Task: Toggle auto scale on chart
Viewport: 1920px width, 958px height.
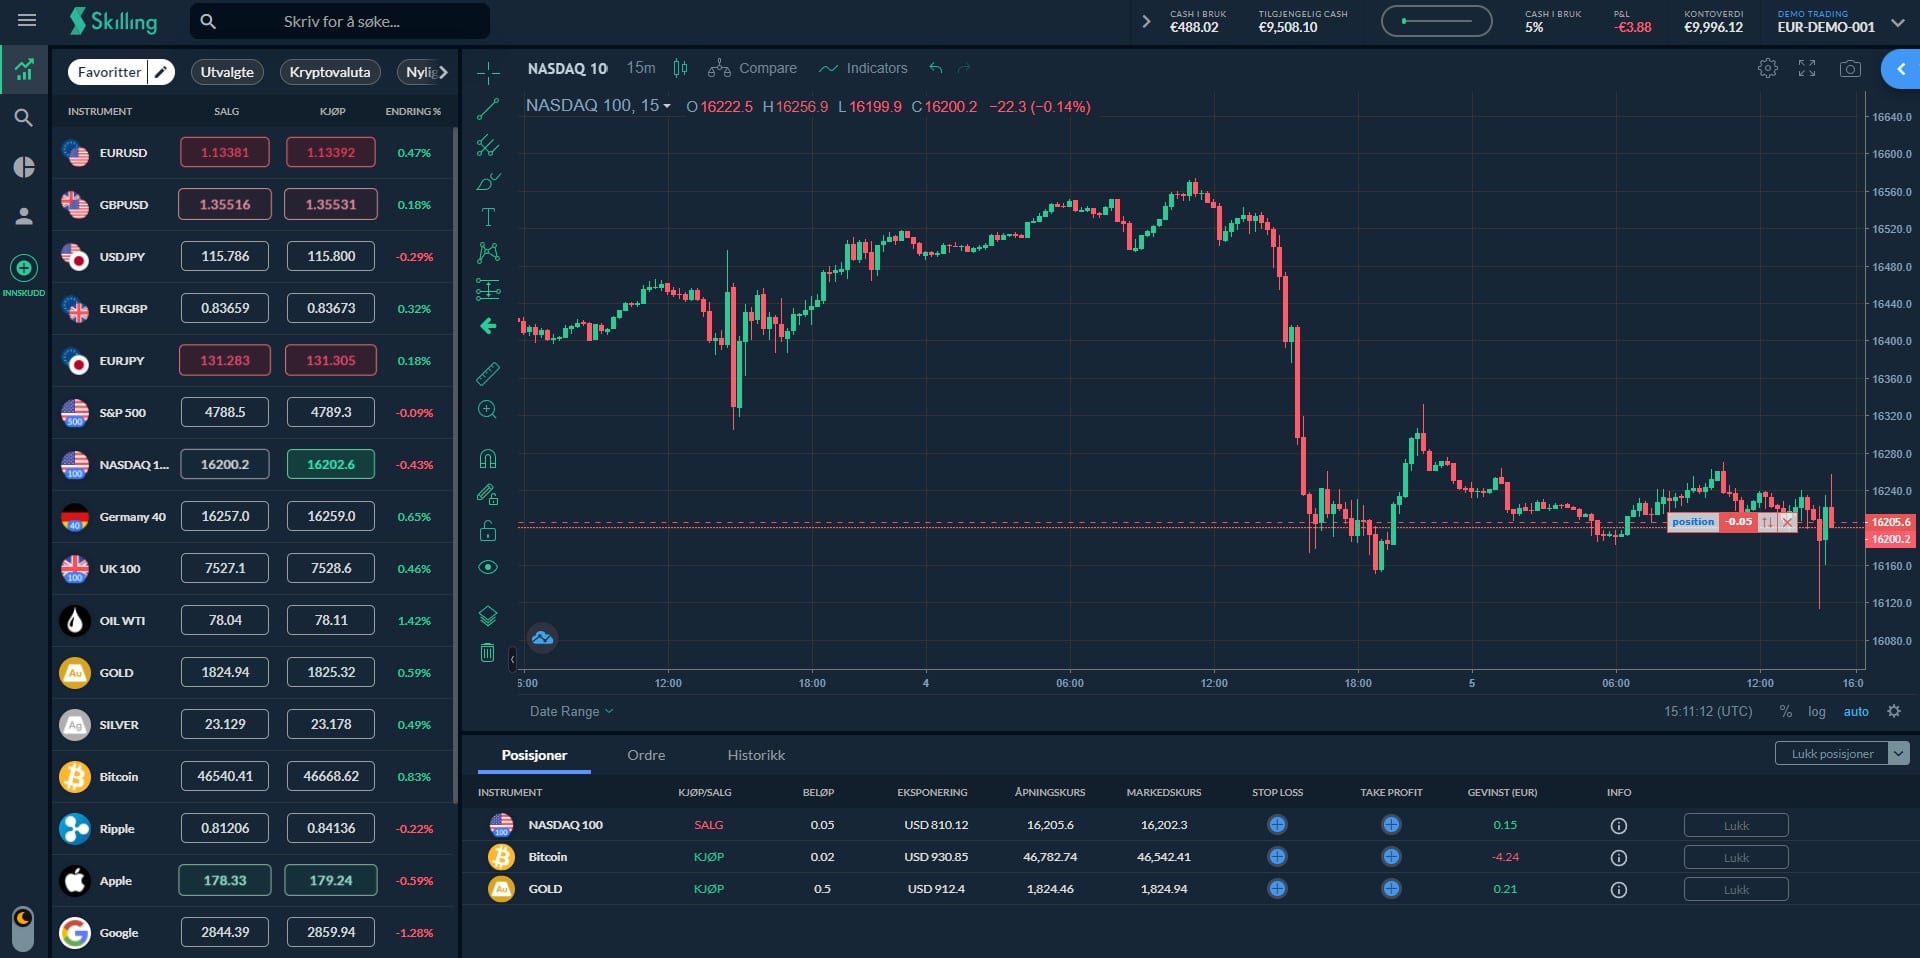Action: tap(1856, 711)
